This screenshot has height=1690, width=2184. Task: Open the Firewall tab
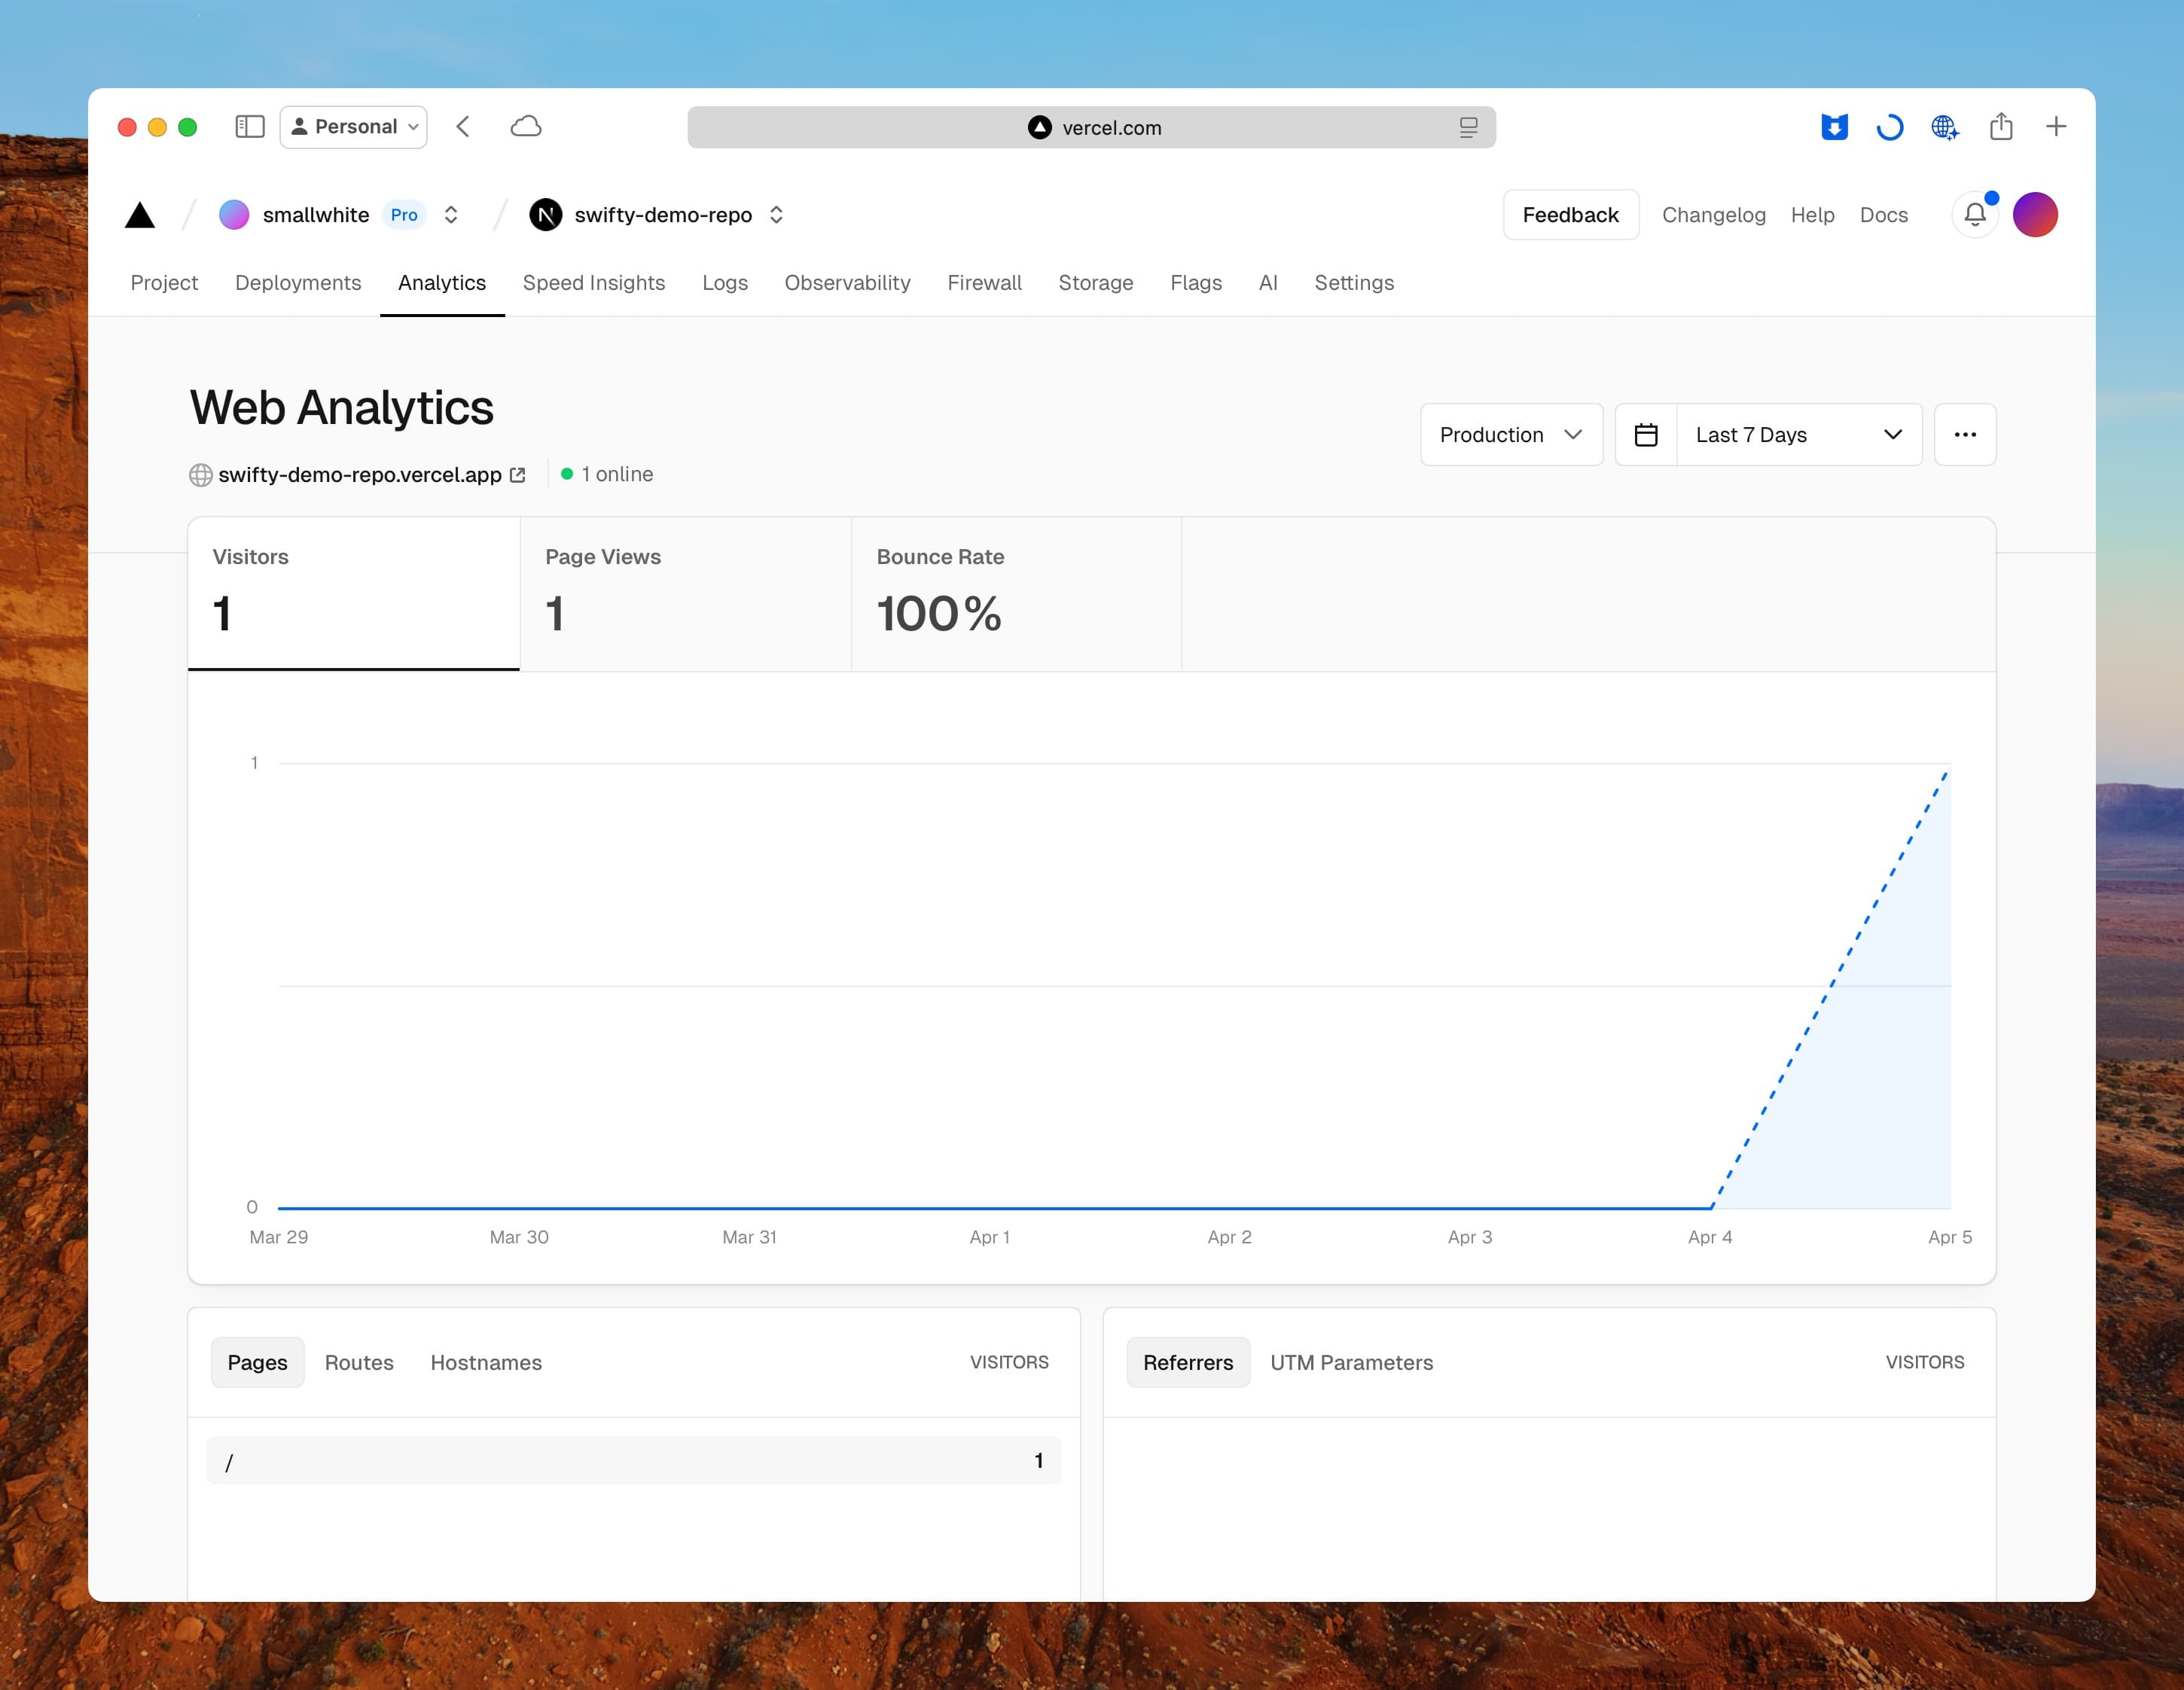984,283
